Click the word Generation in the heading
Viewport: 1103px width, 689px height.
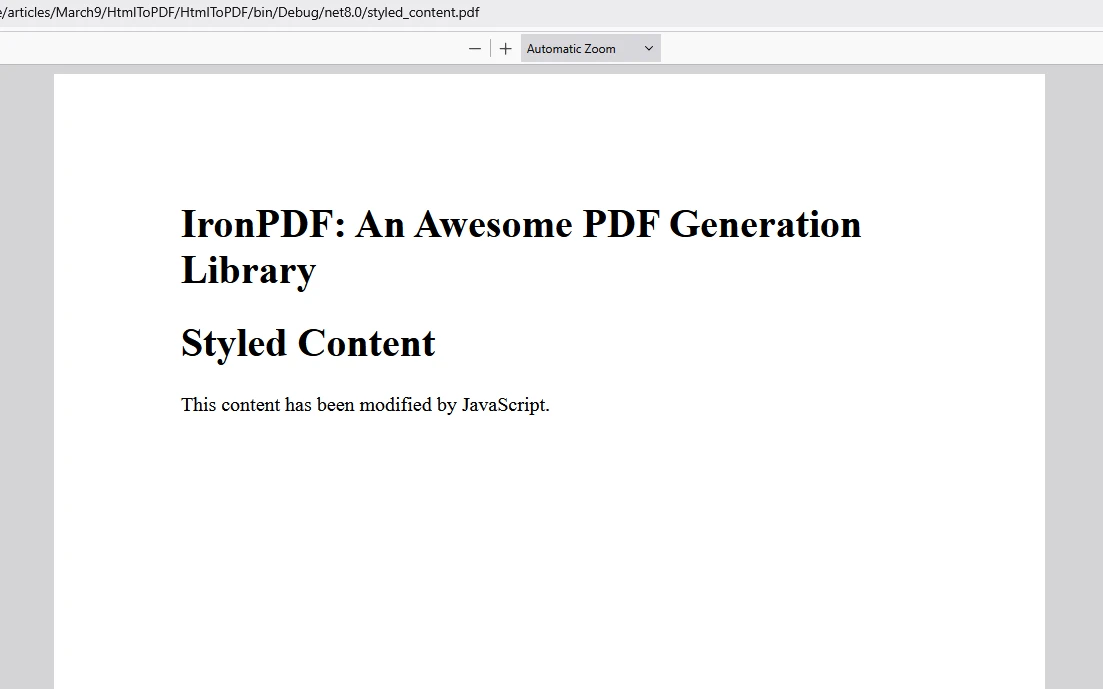tap(765, 224)
